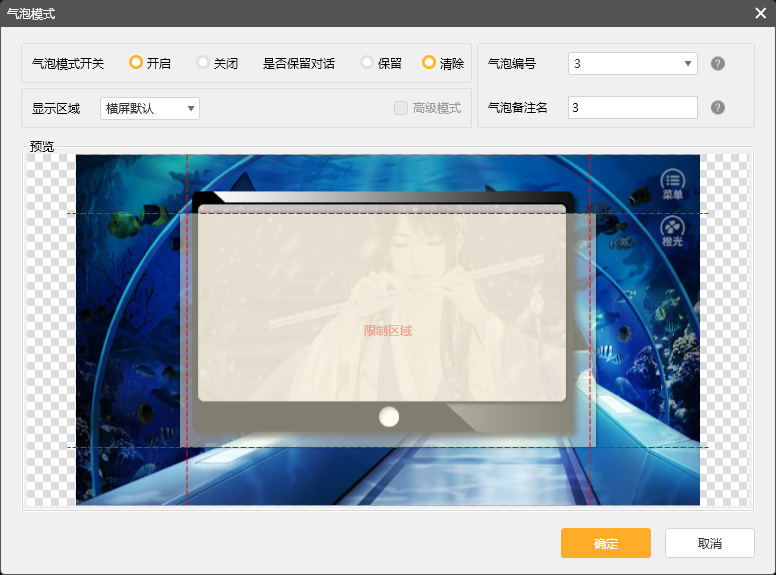Screen dimensions: 776x575
Task: Select the 关闭 radio button
Action: [x=203, y=63]
